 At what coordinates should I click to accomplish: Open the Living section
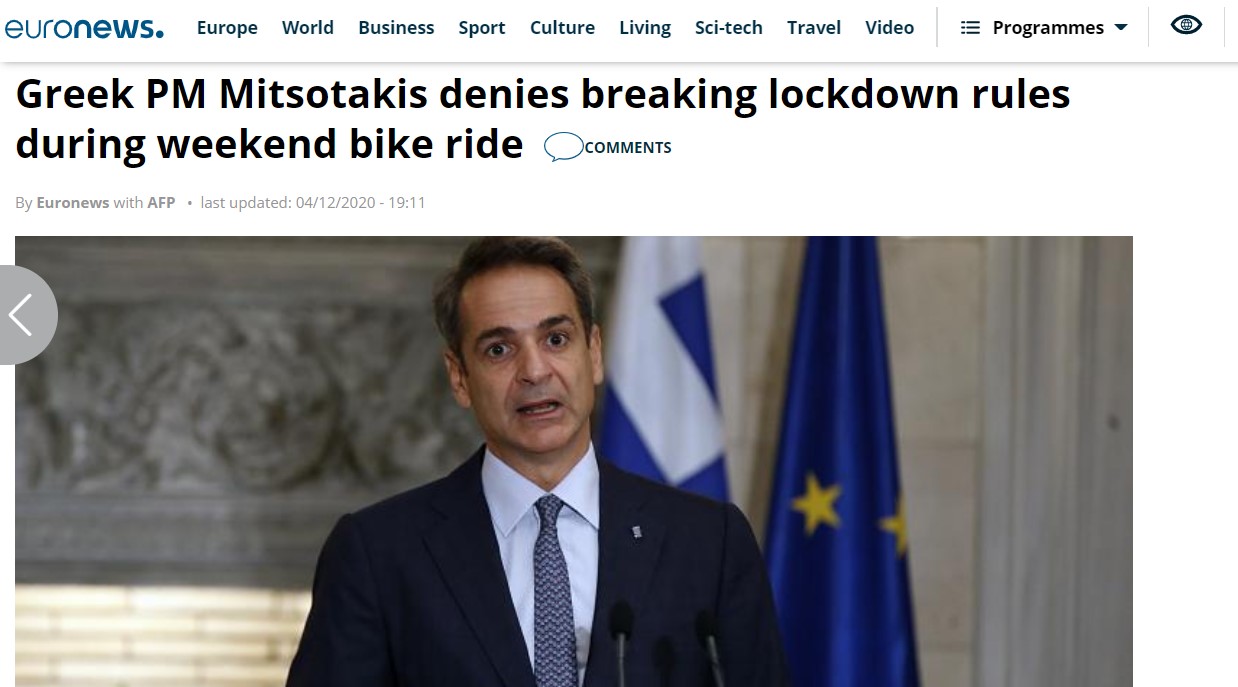point(645,28)
